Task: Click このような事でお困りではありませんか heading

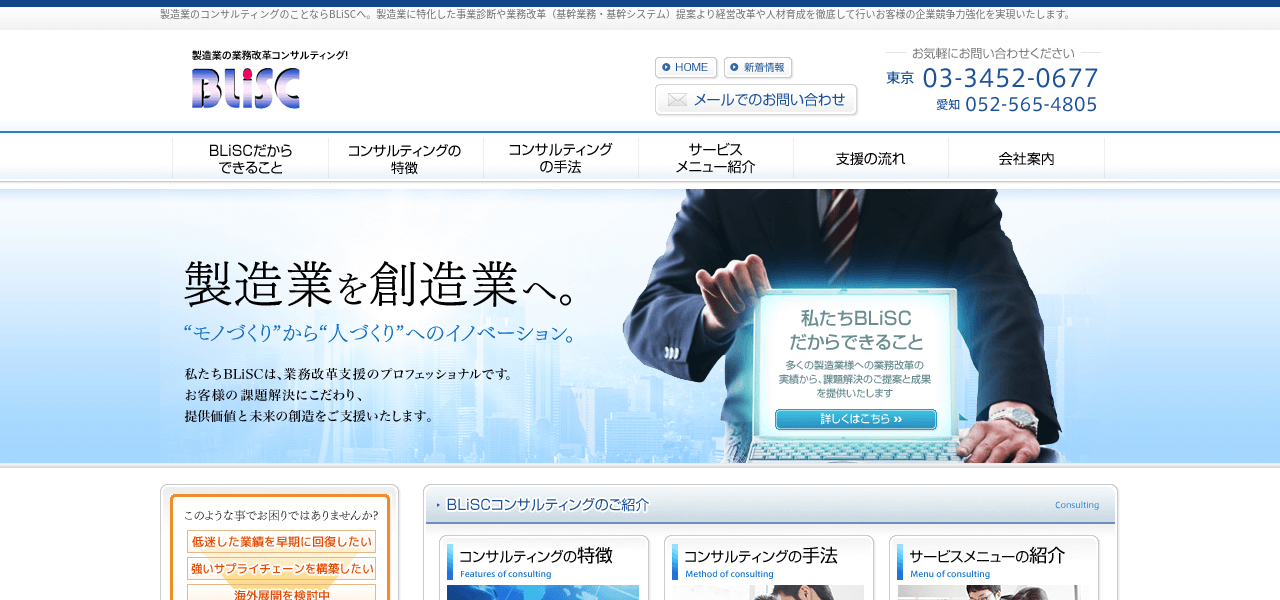Action: [281, 515]
